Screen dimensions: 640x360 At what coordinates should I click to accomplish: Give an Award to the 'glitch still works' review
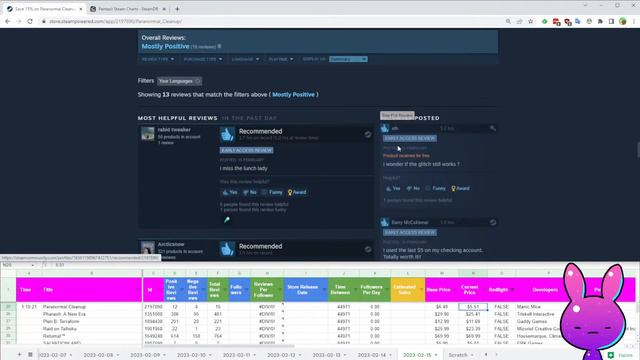[x=460, y=189]
